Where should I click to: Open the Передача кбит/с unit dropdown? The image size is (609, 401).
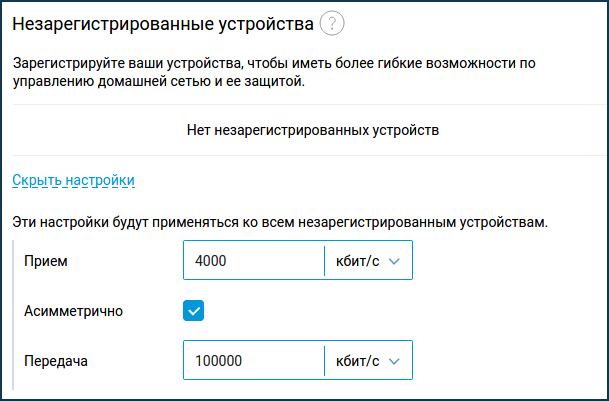click(x=368, y=360)
